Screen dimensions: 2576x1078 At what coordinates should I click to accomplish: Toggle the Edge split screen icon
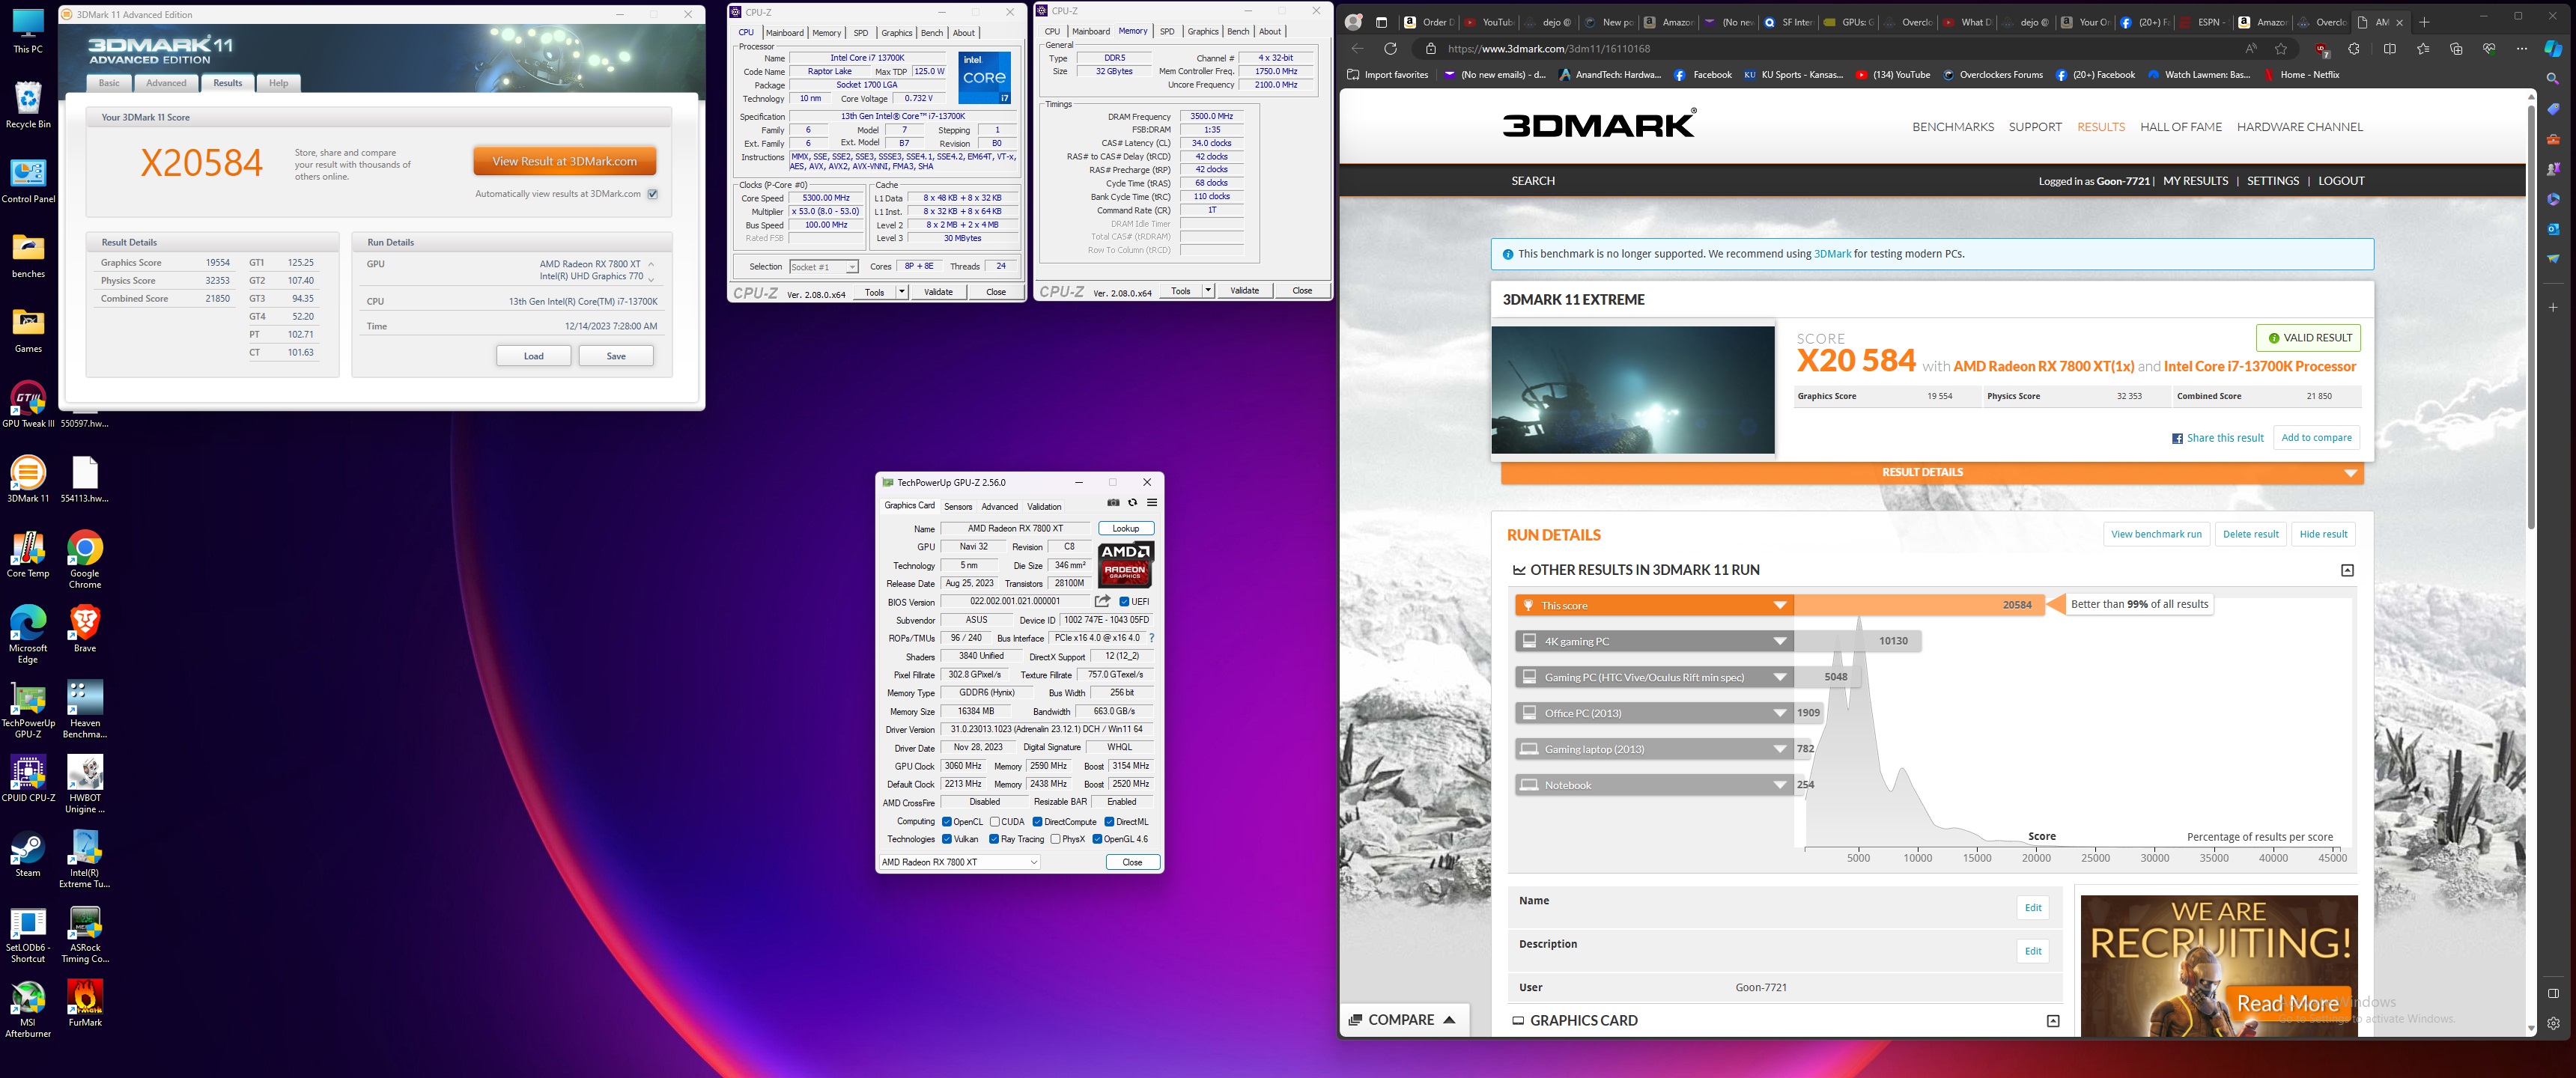coord(2390,48)
